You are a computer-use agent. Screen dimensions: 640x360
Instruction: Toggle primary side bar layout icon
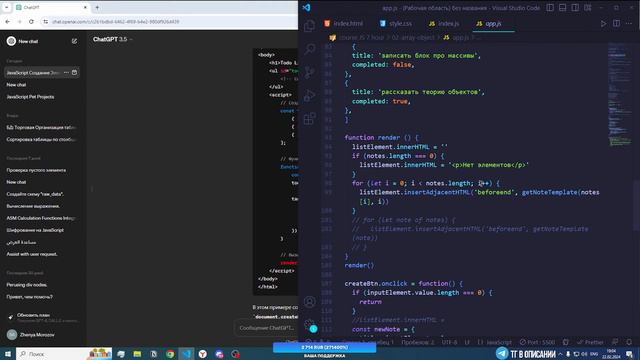tap(550, 8)
